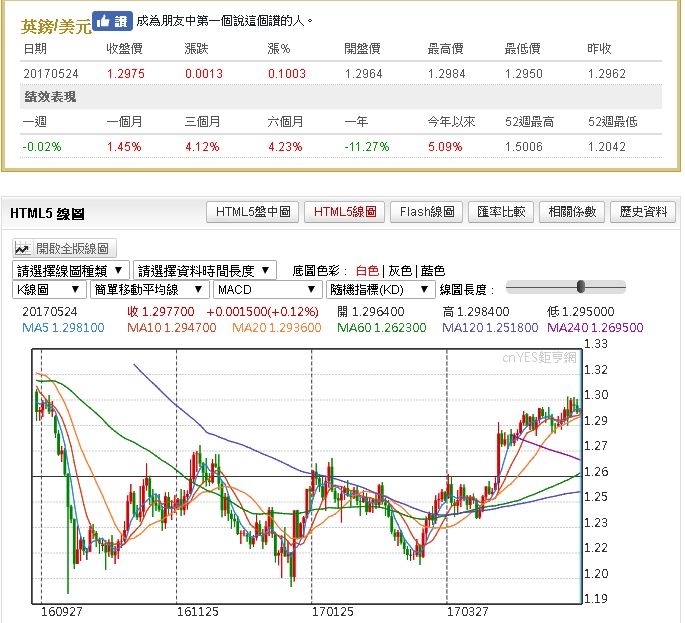Click the chart icon for full-version chart
This screenshot has height=623, width=685.
[x=22, y=249]
